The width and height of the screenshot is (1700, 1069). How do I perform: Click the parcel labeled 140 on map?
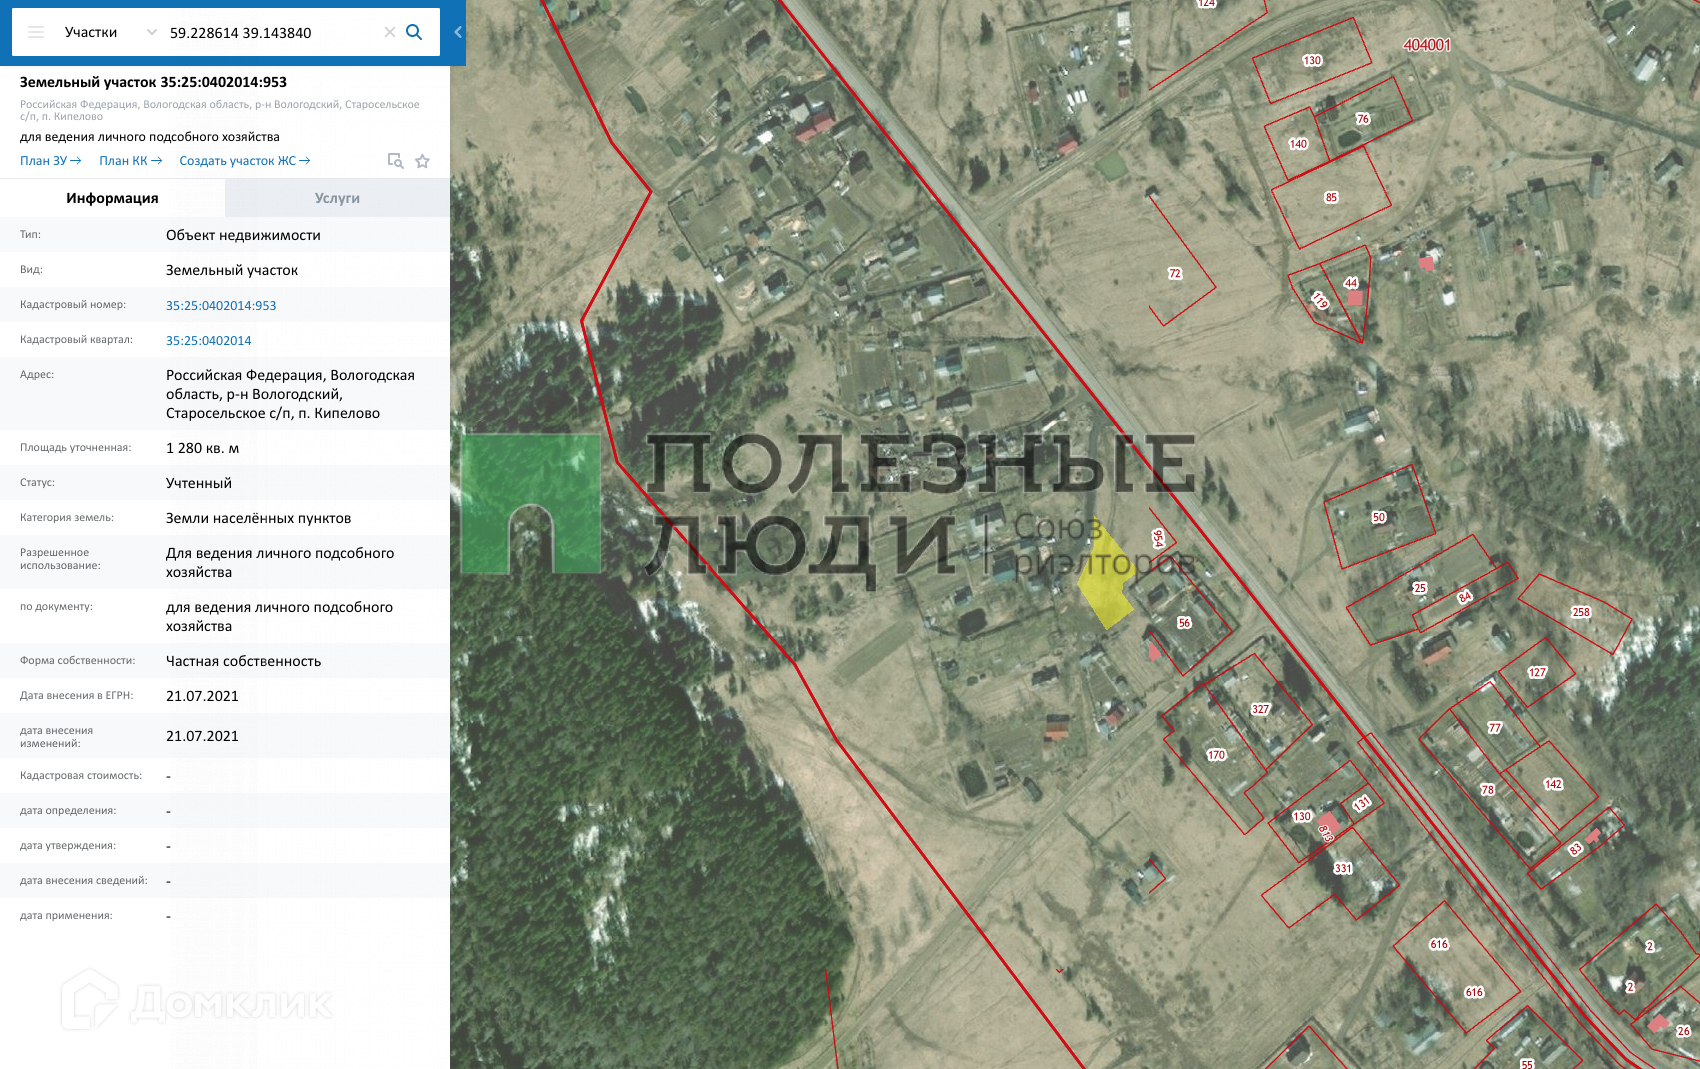(x=1298, y=144)
